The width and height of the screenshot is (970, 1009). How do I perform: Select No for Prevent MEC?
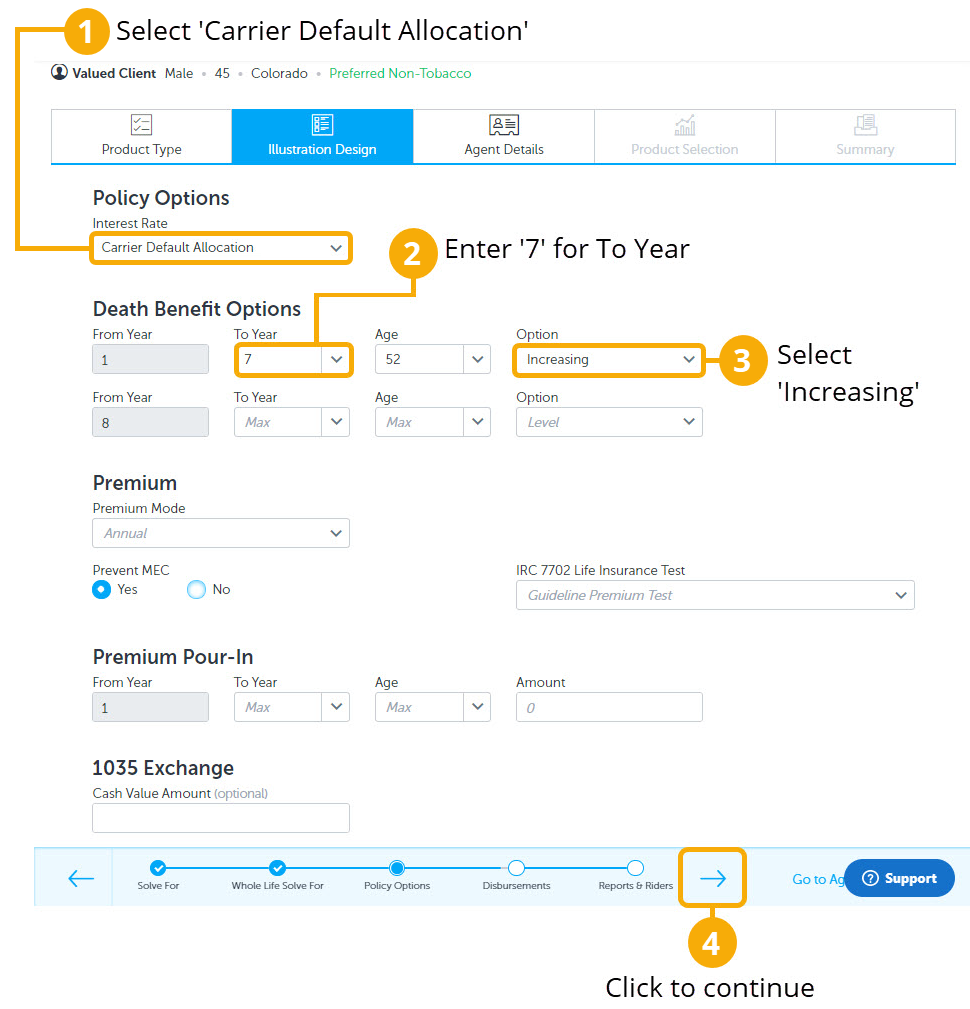[x=198, y=590]
